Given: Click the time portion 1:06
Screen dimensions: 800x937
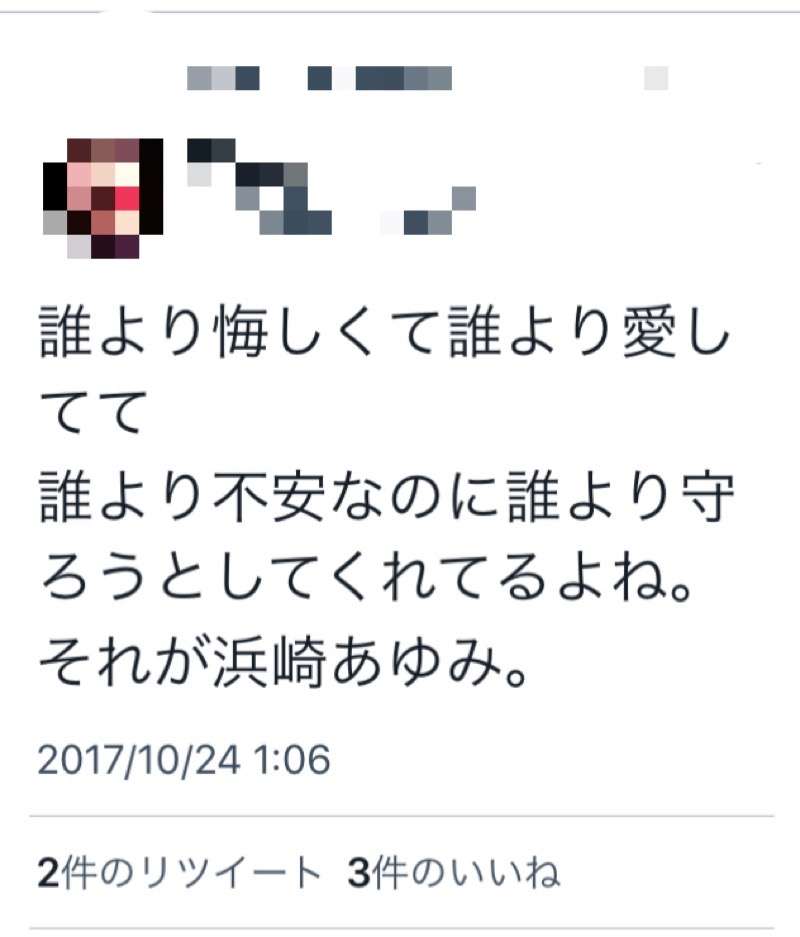Looking at the screenshot, I should pos(293,760).
